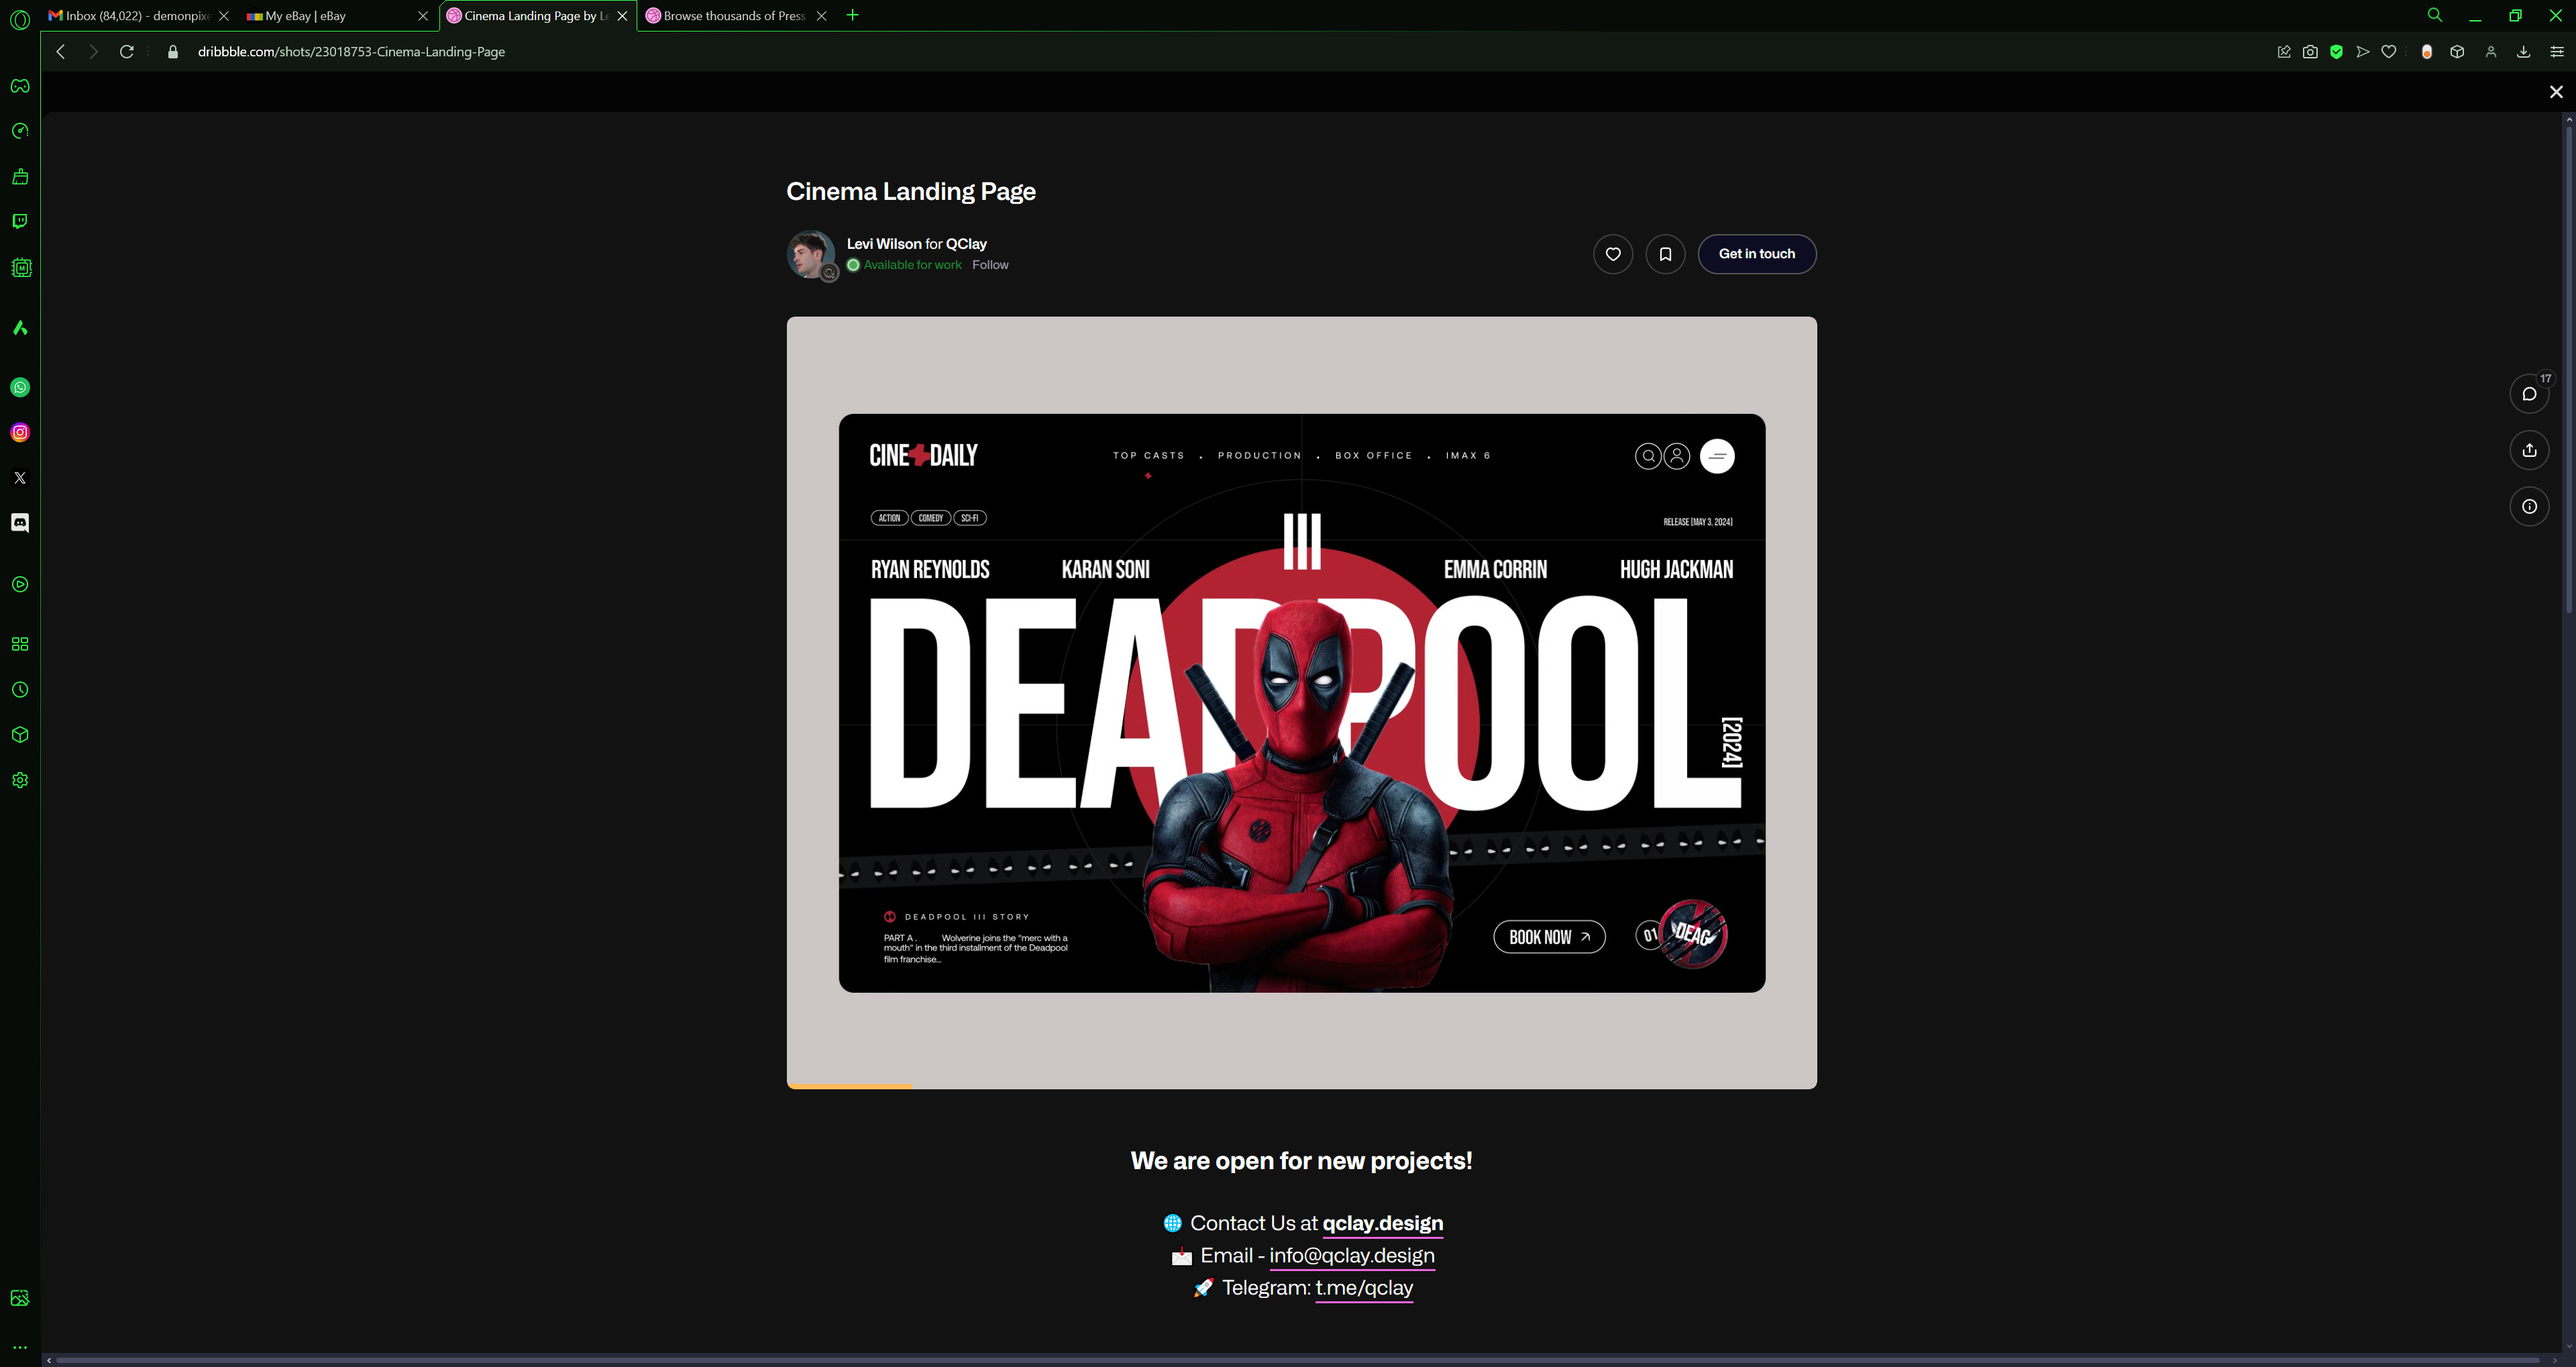Viewport: 2576px width, 1367px height.
Task: Open the sidebar three-dots more menu
Action: 20,1347
